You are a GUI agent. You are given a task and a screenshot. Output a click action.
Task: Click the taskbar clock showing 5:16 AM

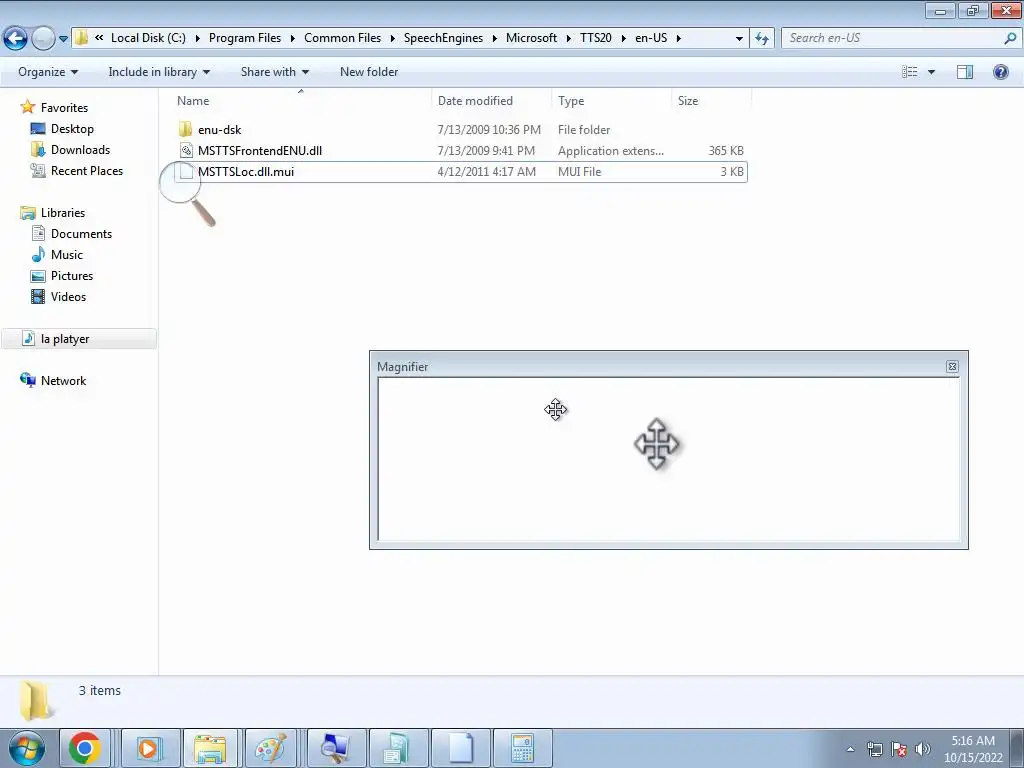[973, 749]
